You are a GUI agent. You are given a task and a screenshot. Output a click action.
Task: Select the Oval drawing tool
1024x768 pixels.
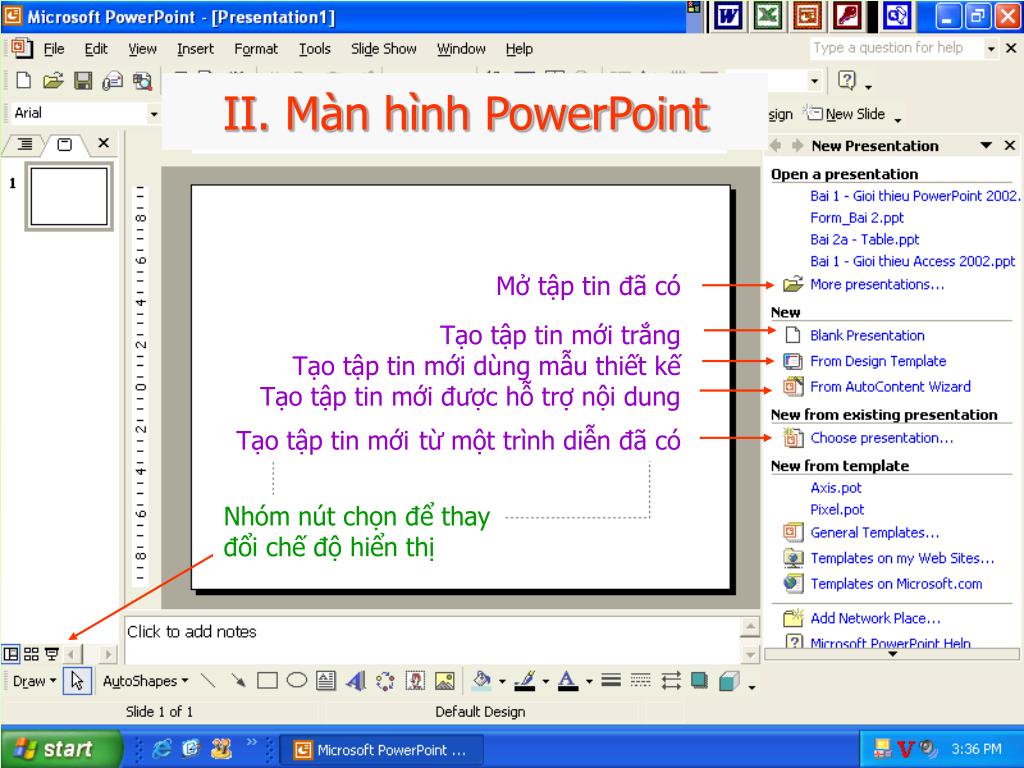click(296, 681)
